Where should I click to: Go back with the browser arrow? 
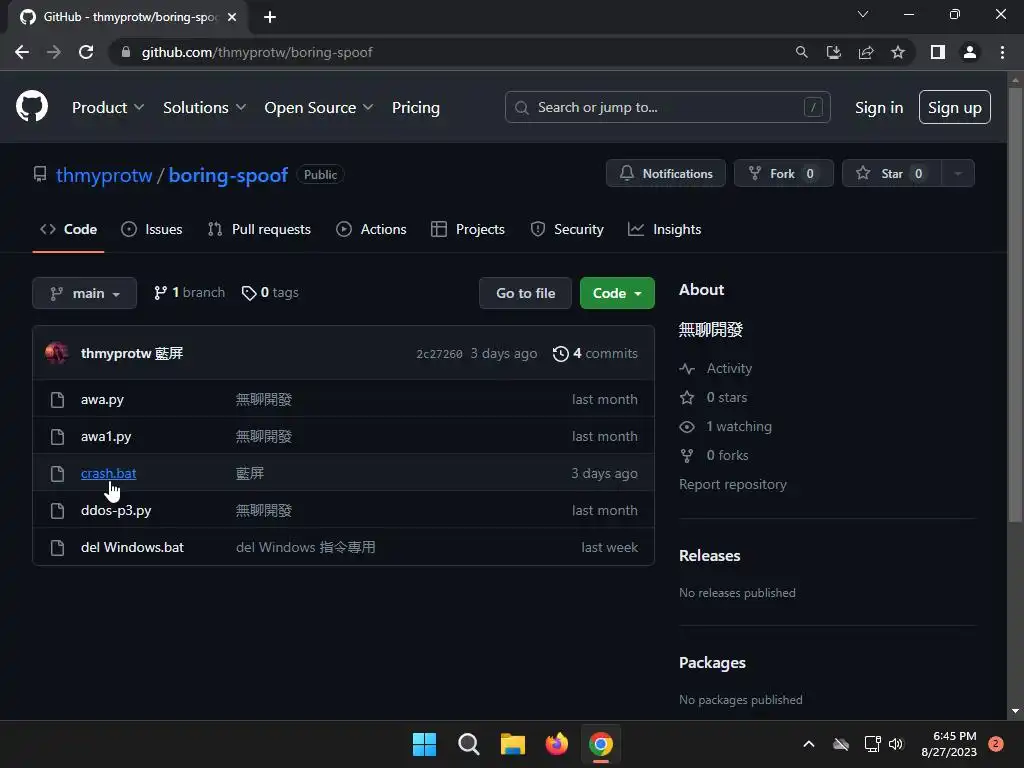(22, 52)
